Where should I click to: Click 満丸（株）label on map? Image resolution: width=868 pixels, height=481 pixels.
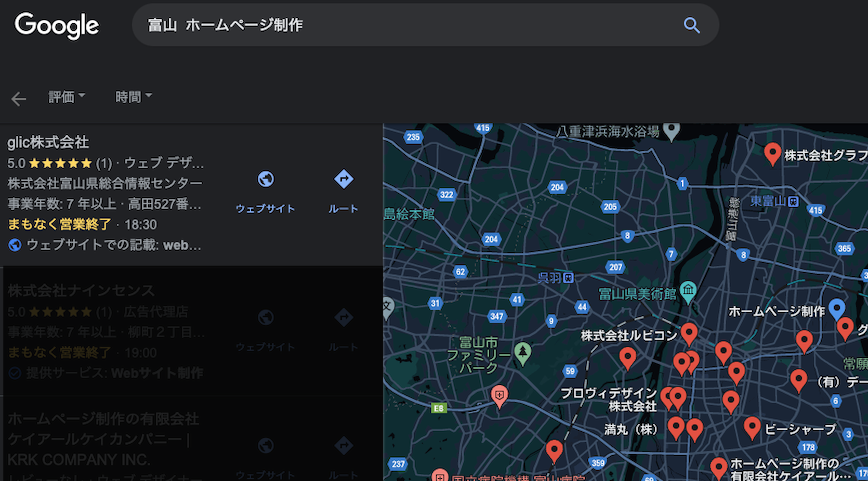pyautogui.click(x=631, y=430)
